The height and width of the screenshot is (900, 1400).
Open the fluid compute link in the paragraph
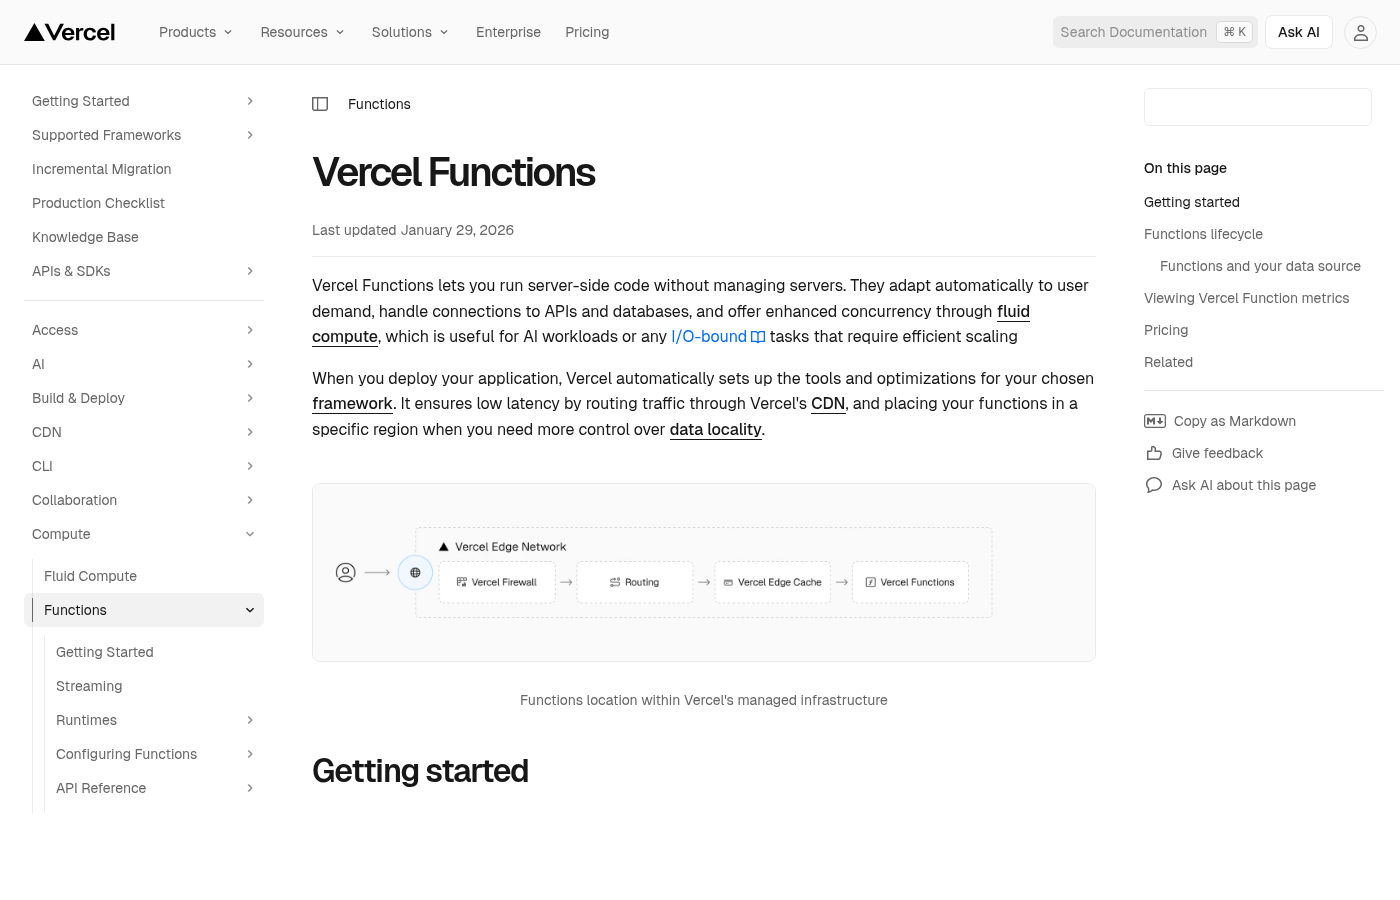pos(1012,311)
